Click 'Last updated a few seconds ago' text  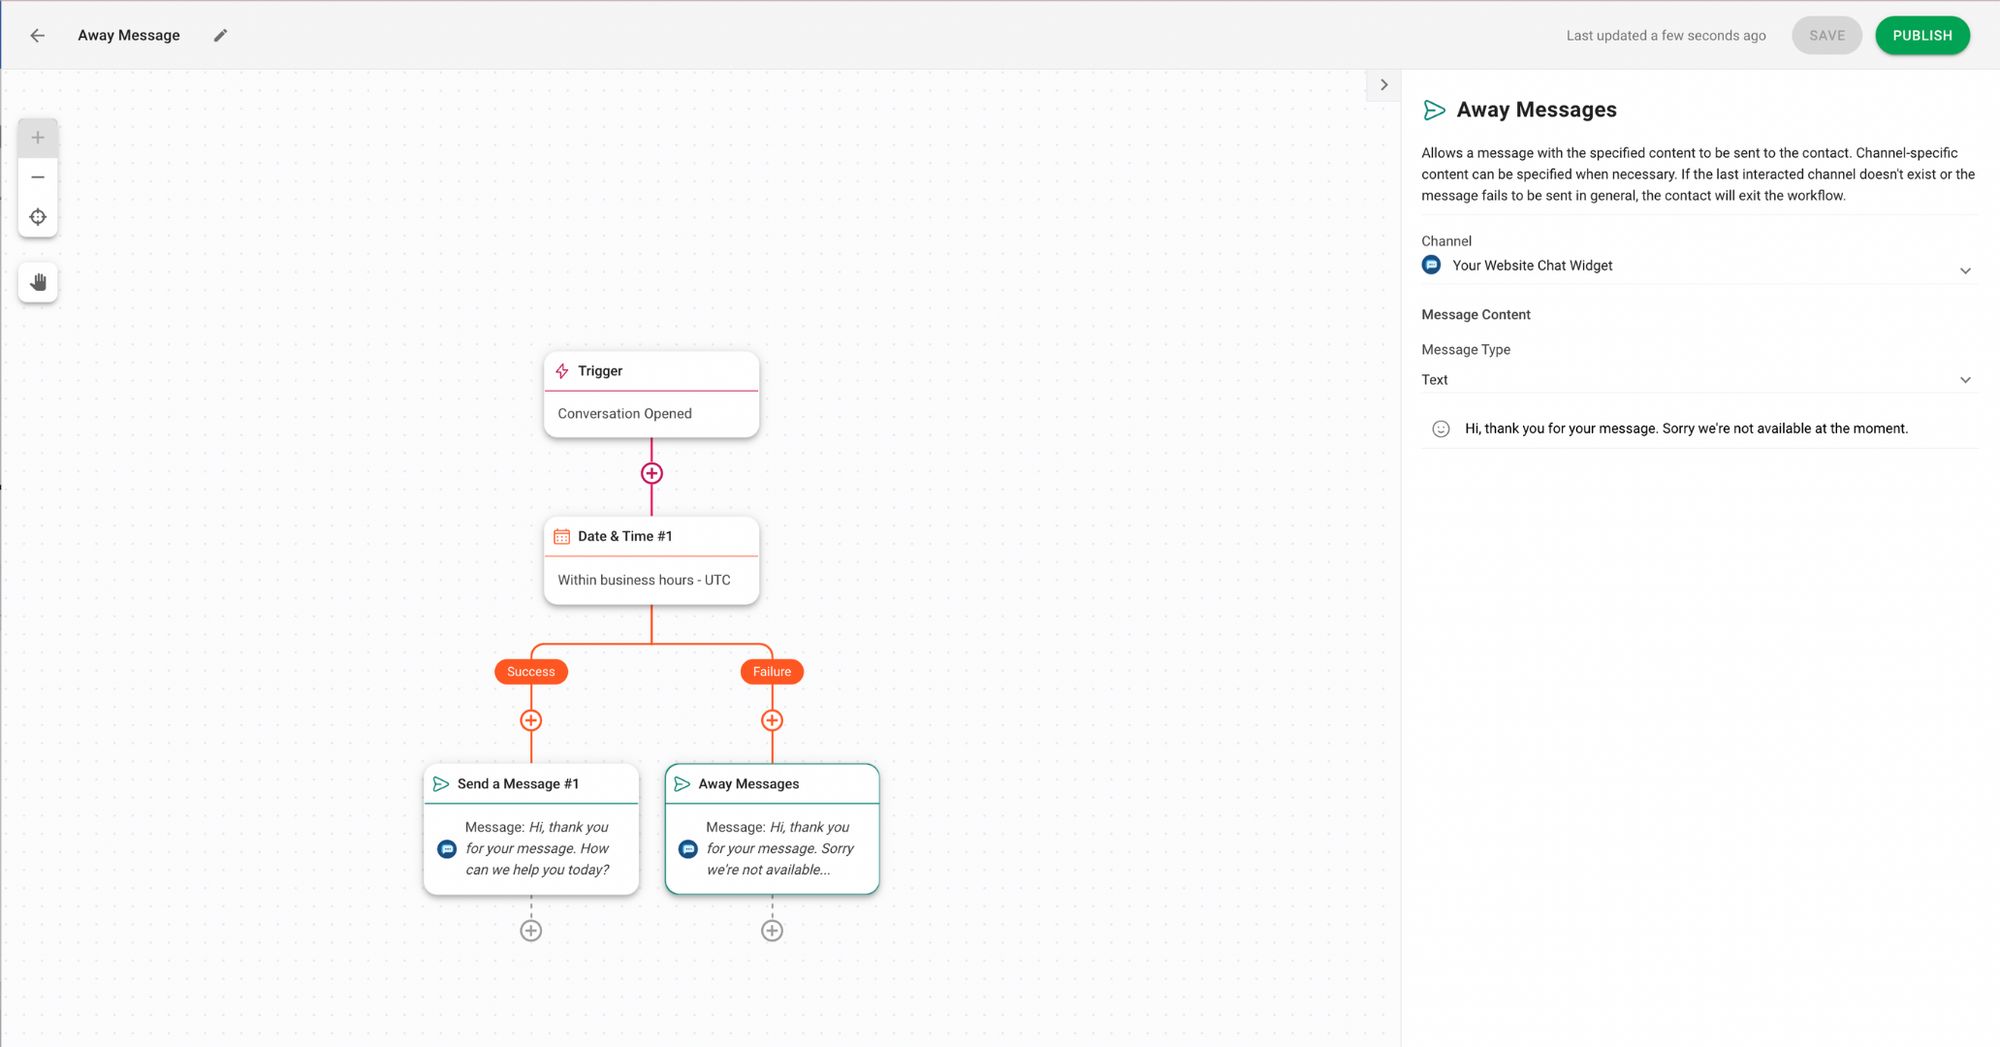tap(1666, 36)
